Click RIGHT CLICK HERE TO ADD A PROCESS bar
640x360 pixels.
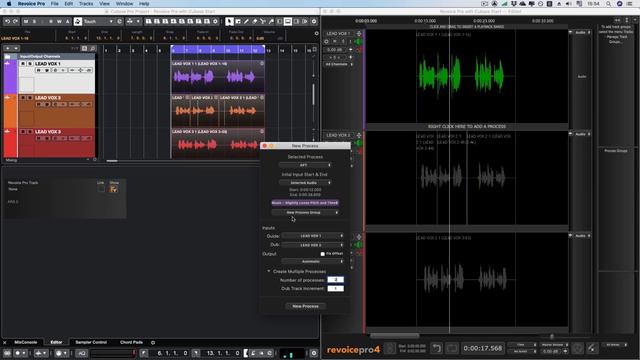click(x=467, y=127)
